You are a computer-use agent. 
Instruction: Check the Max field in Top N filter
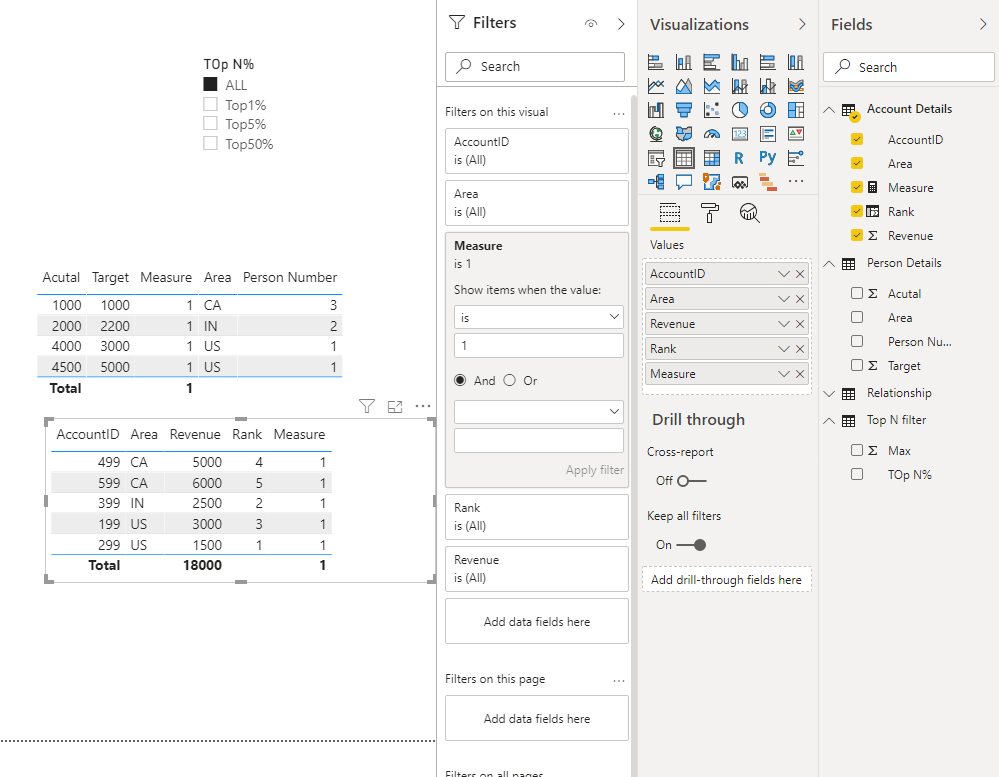857,450
